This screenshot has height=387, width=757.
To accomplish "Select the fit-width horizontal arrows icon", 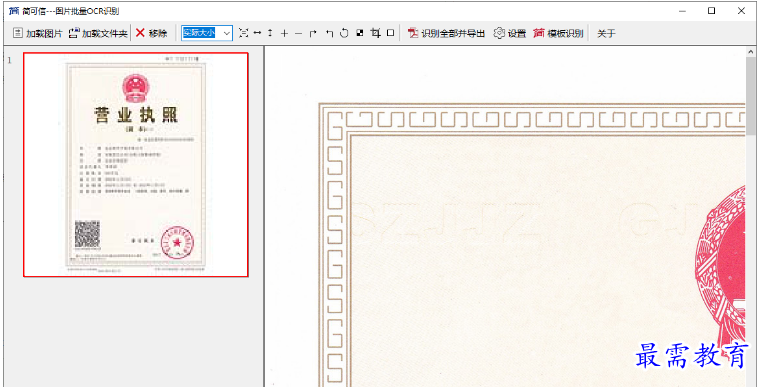I will (x=257, y=33).
